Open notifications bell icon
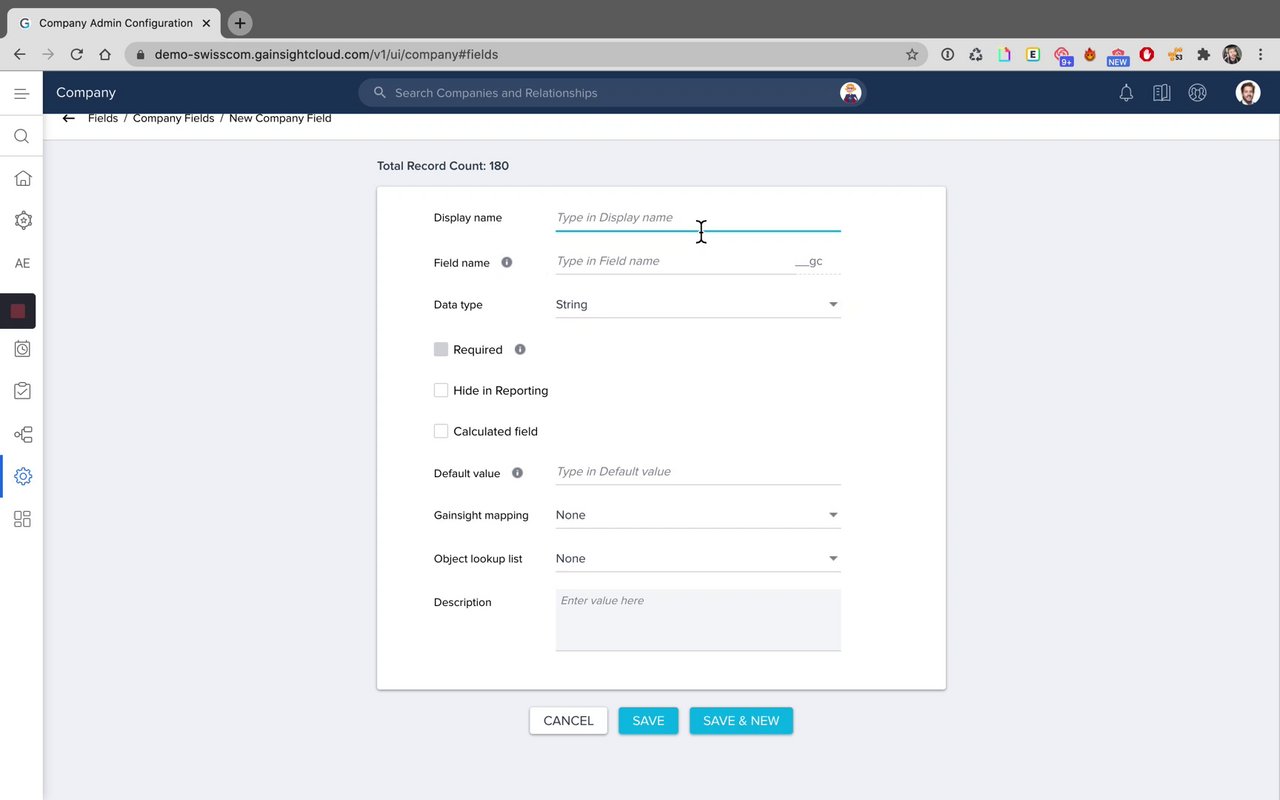Screen dimensions: 1280x800 [x=1126, y=93]
